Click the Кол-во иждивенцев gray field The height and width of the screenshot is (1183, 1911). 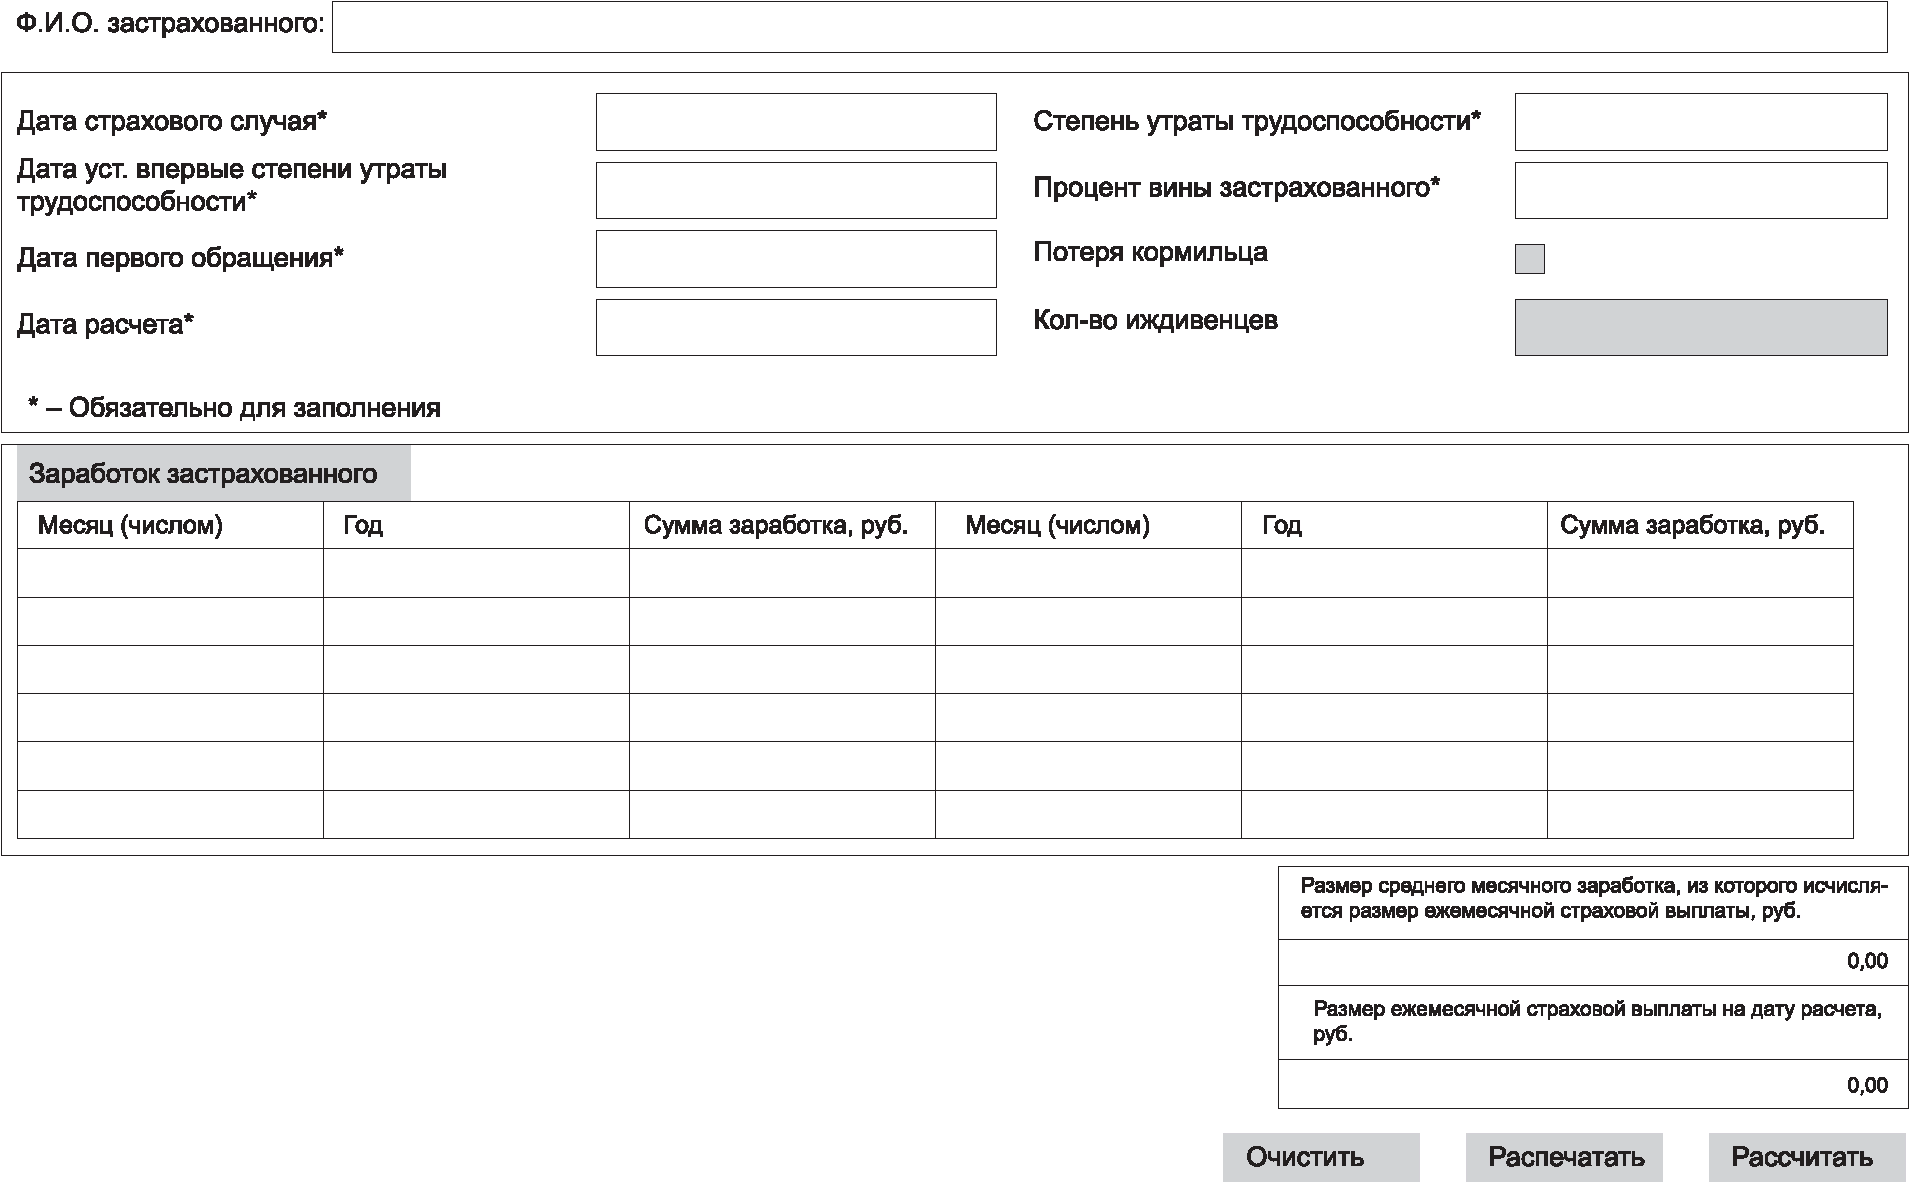pos(1701,327)
